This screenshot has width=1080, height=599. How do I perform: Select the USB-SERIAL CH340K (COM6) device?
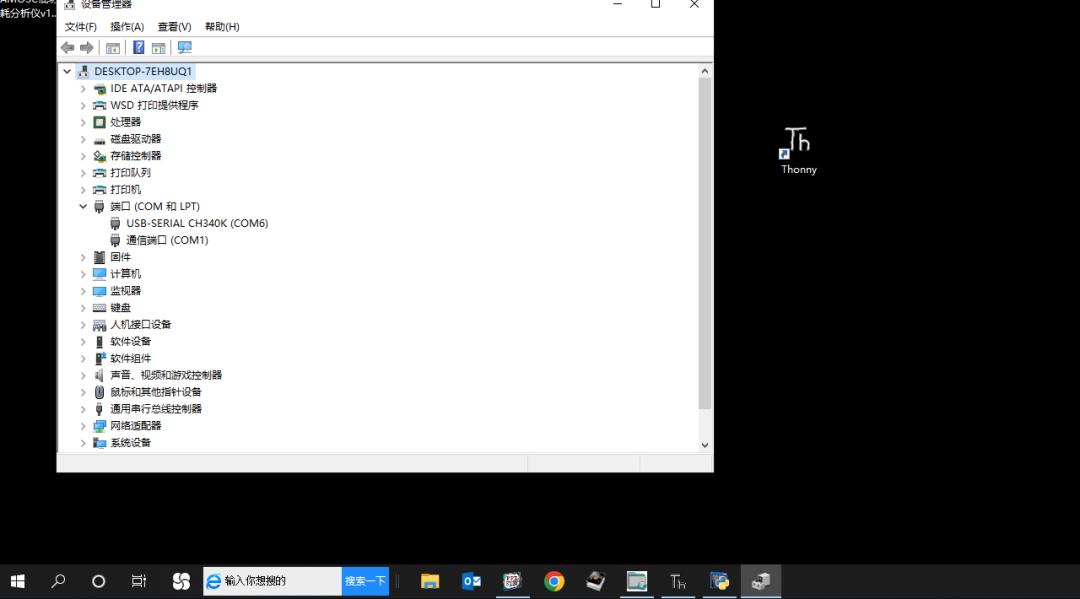(197, 224)
